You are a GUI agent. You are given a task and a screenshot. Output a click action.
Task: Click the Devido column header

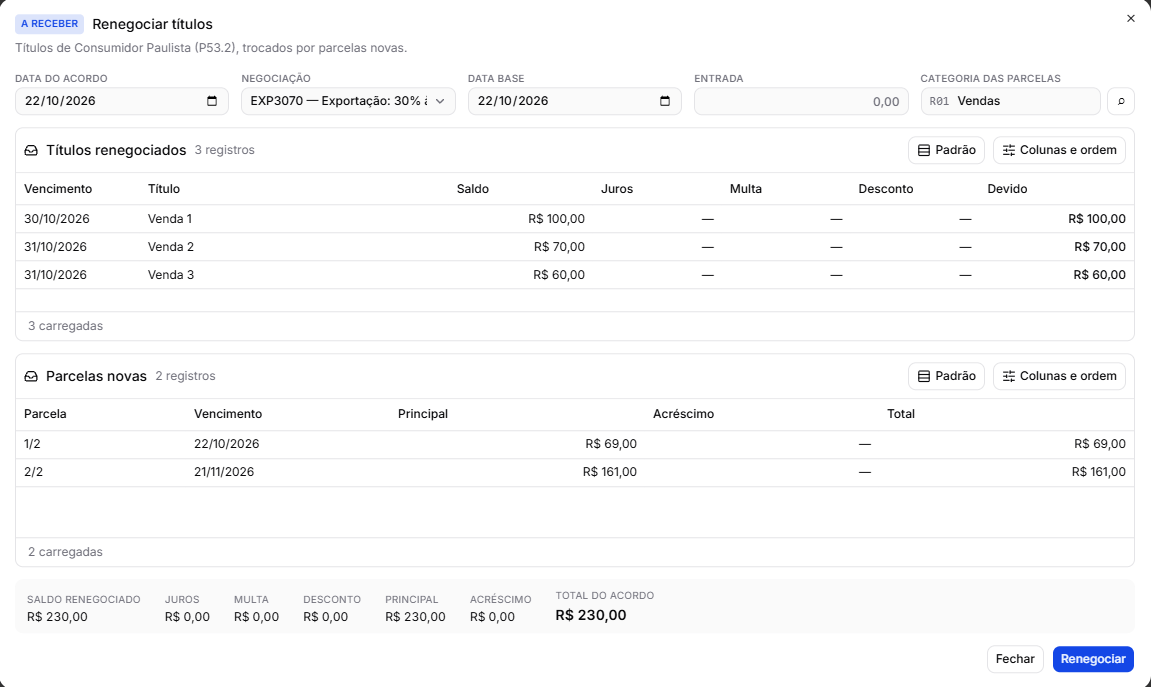[x=1007, y=189]
